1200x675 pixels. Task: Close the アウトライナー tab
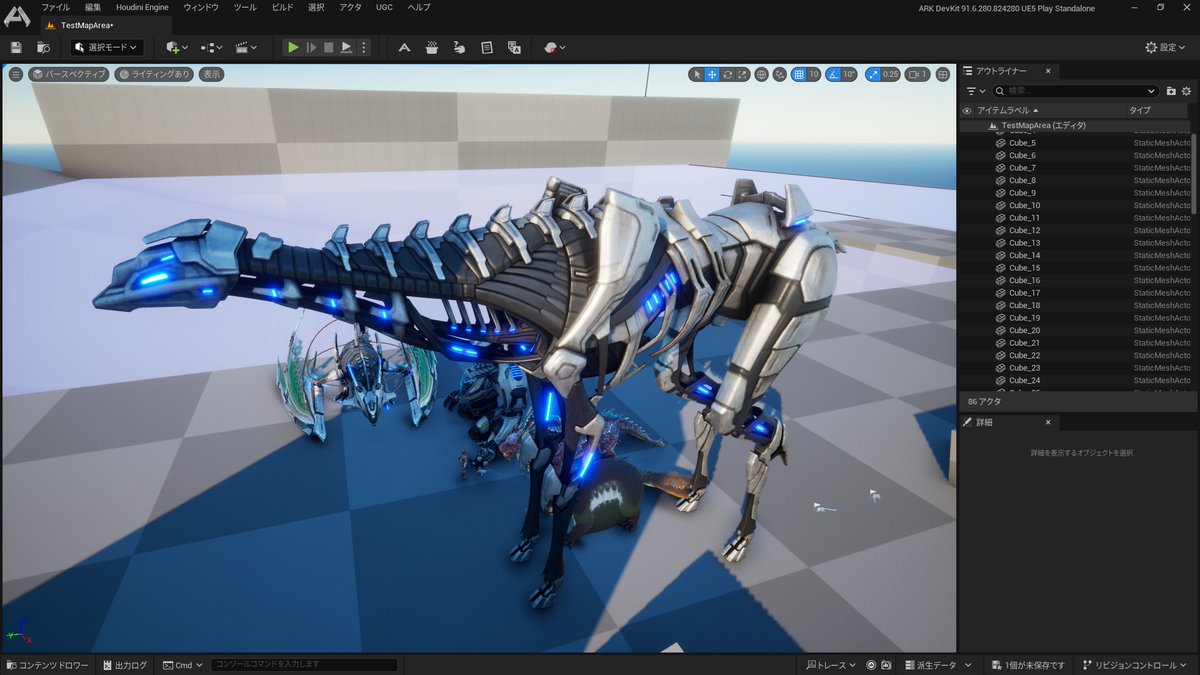[1048, 71]
